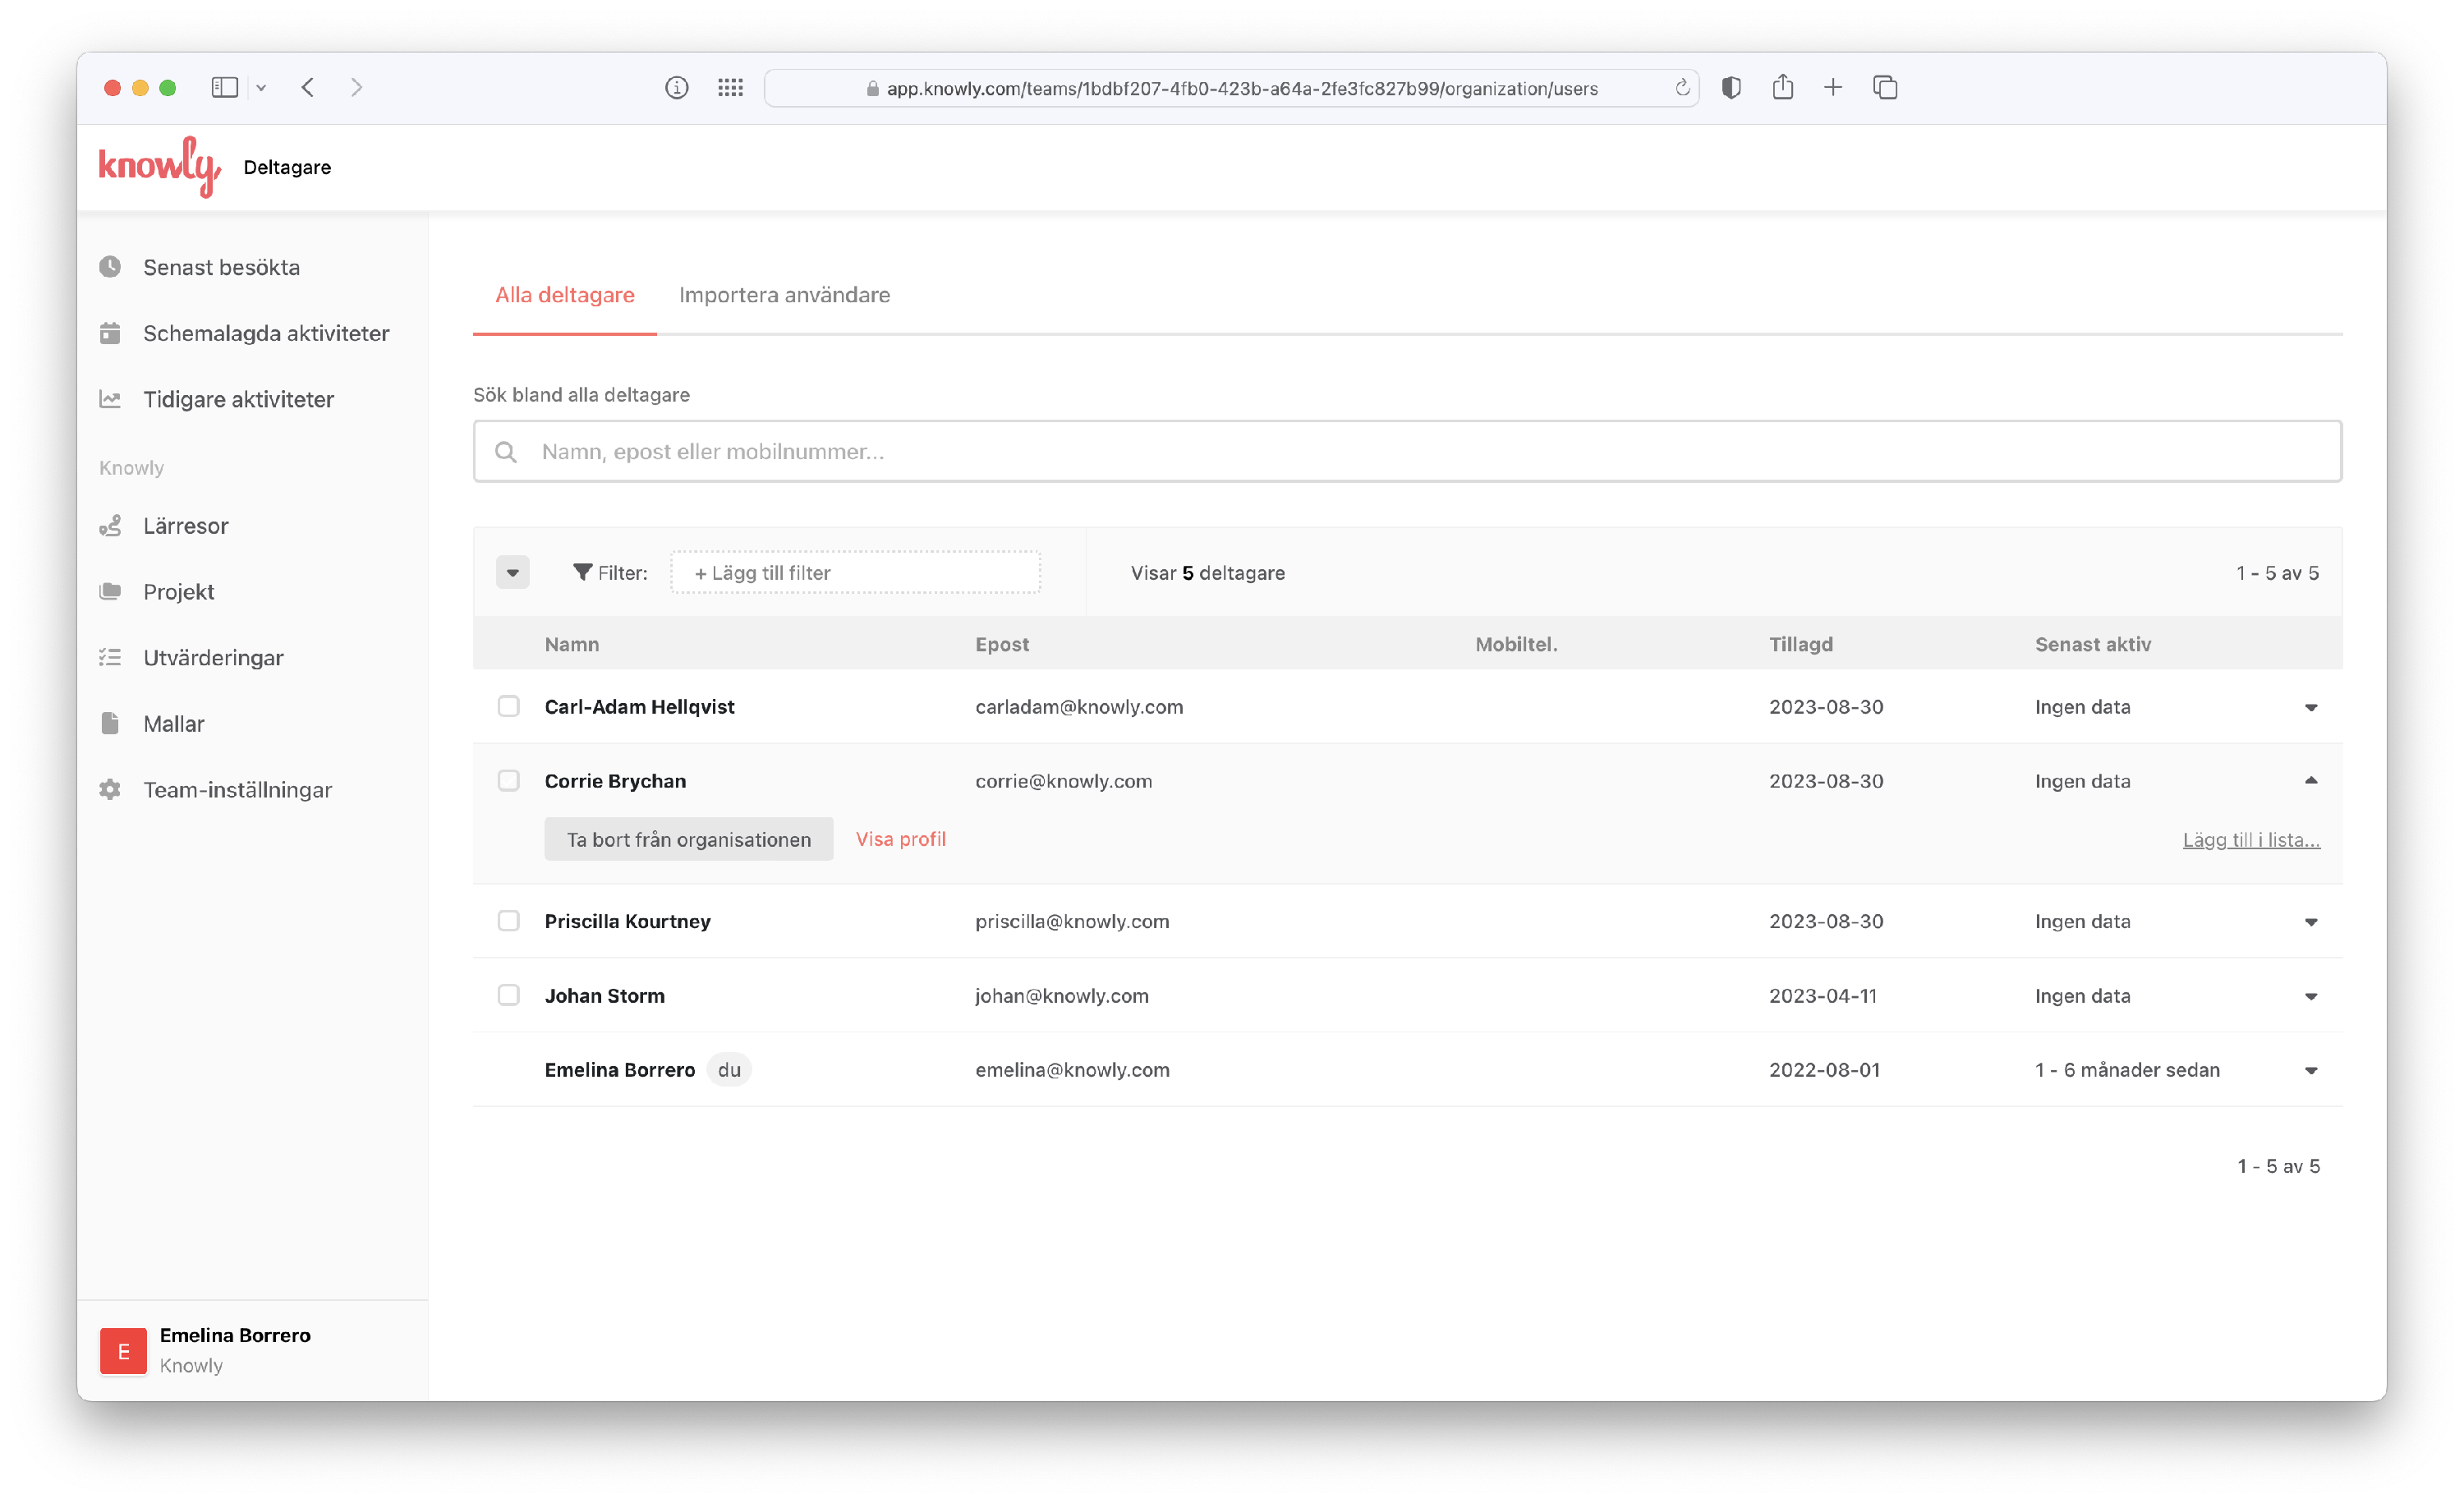Viewport: 2464px width, 1503px height.
Task: Click the Knowly logo
Action: [159, 166]
